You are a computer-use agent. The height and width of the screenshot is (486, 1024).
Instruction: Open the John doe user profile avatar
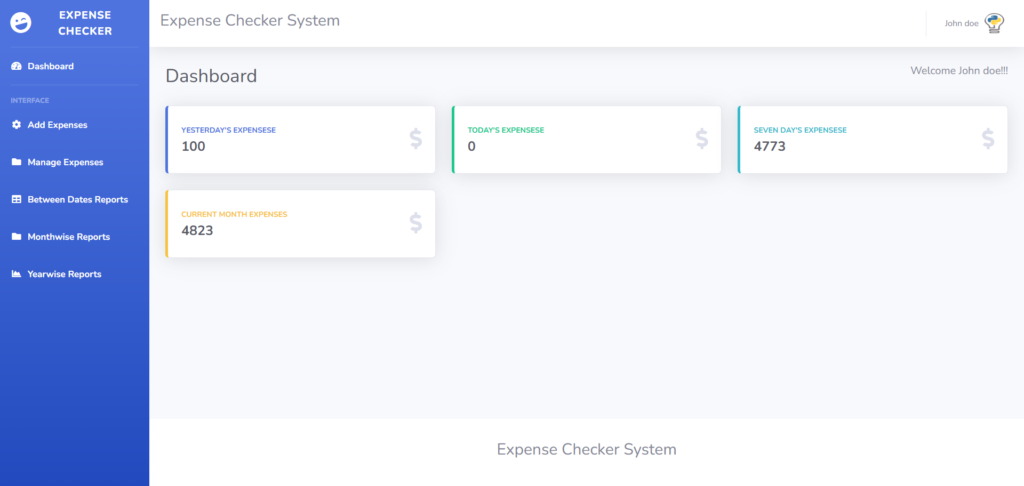tap(994, 23)
